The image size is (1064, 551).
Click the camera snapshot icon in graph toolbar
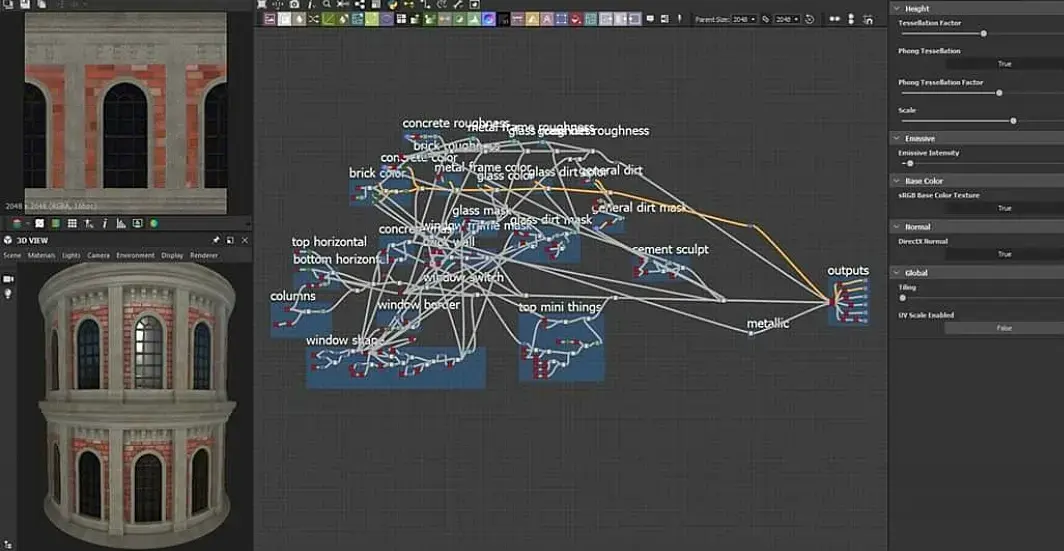click(294, 4)
